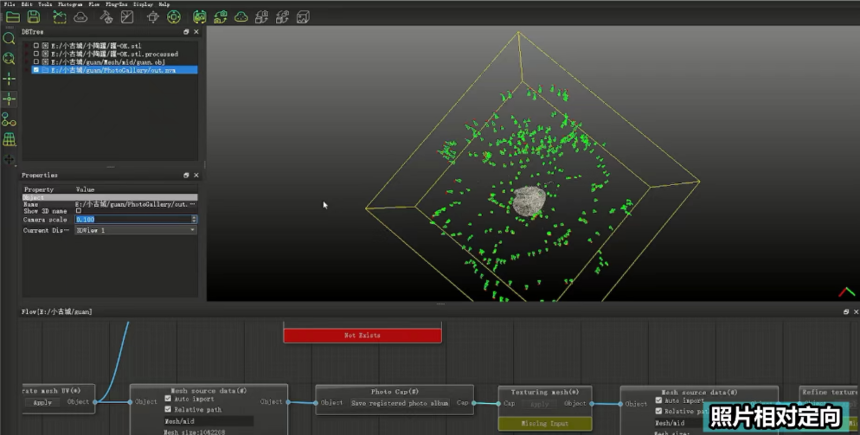Float the Flow panel

(846, 312)
